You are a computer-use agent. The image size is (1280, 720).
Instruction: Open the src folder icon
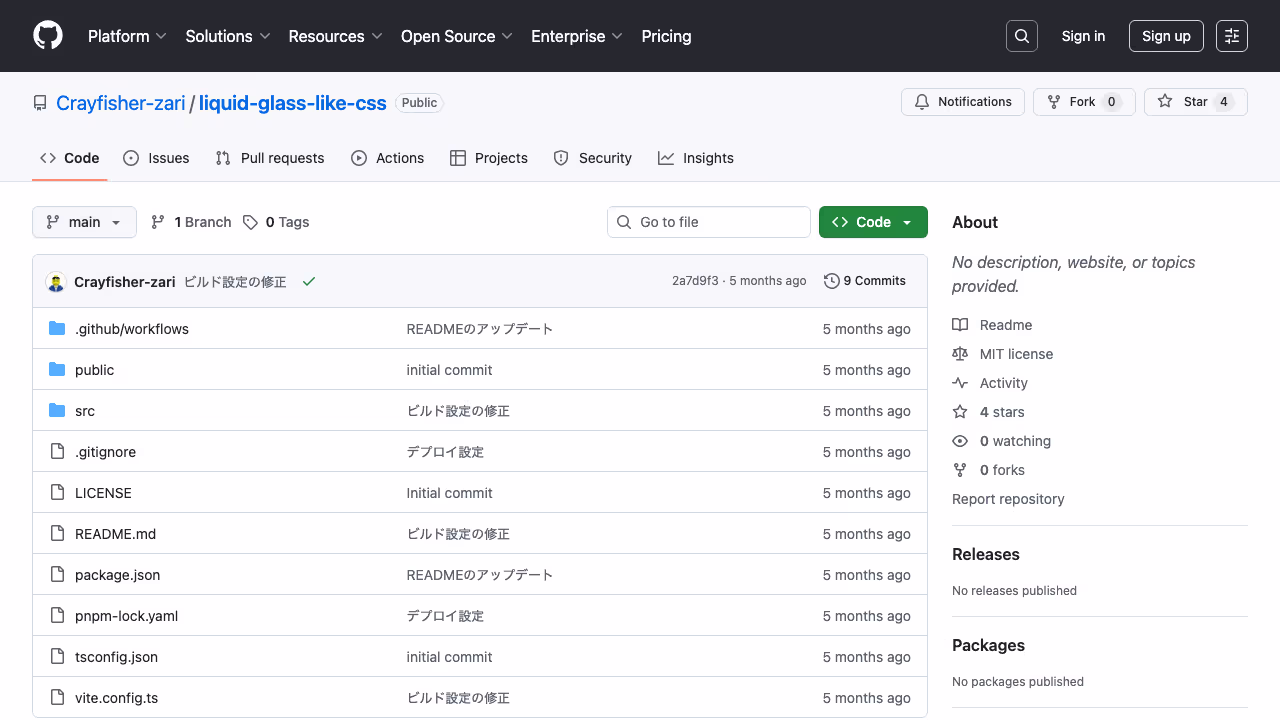[57, 410]
